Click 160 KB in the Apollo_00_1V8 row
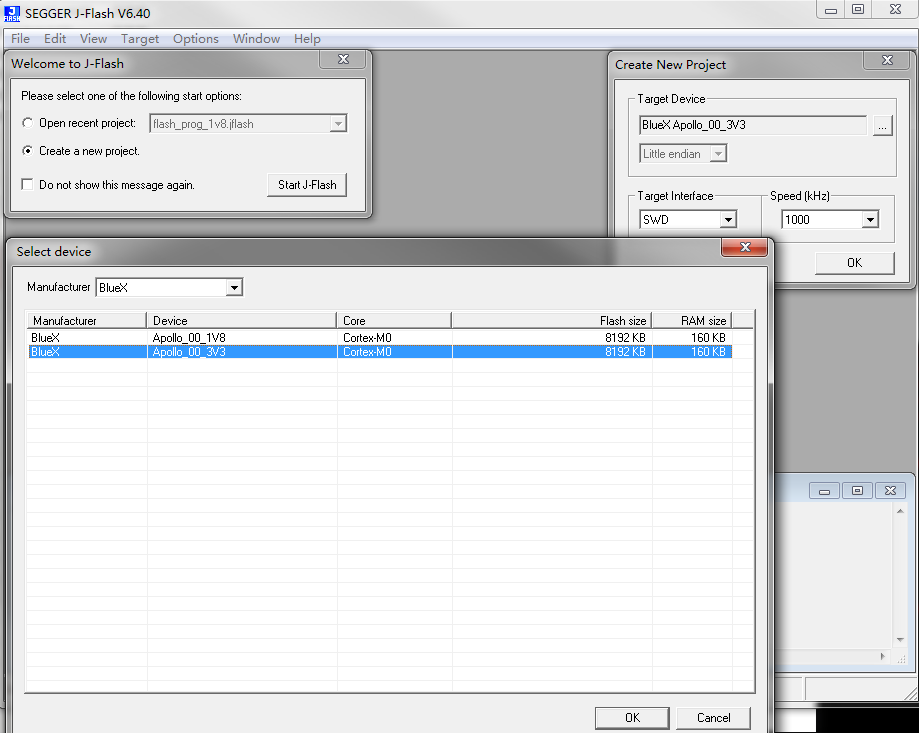Viewport: 919px width, 733px height. point(708,337)
